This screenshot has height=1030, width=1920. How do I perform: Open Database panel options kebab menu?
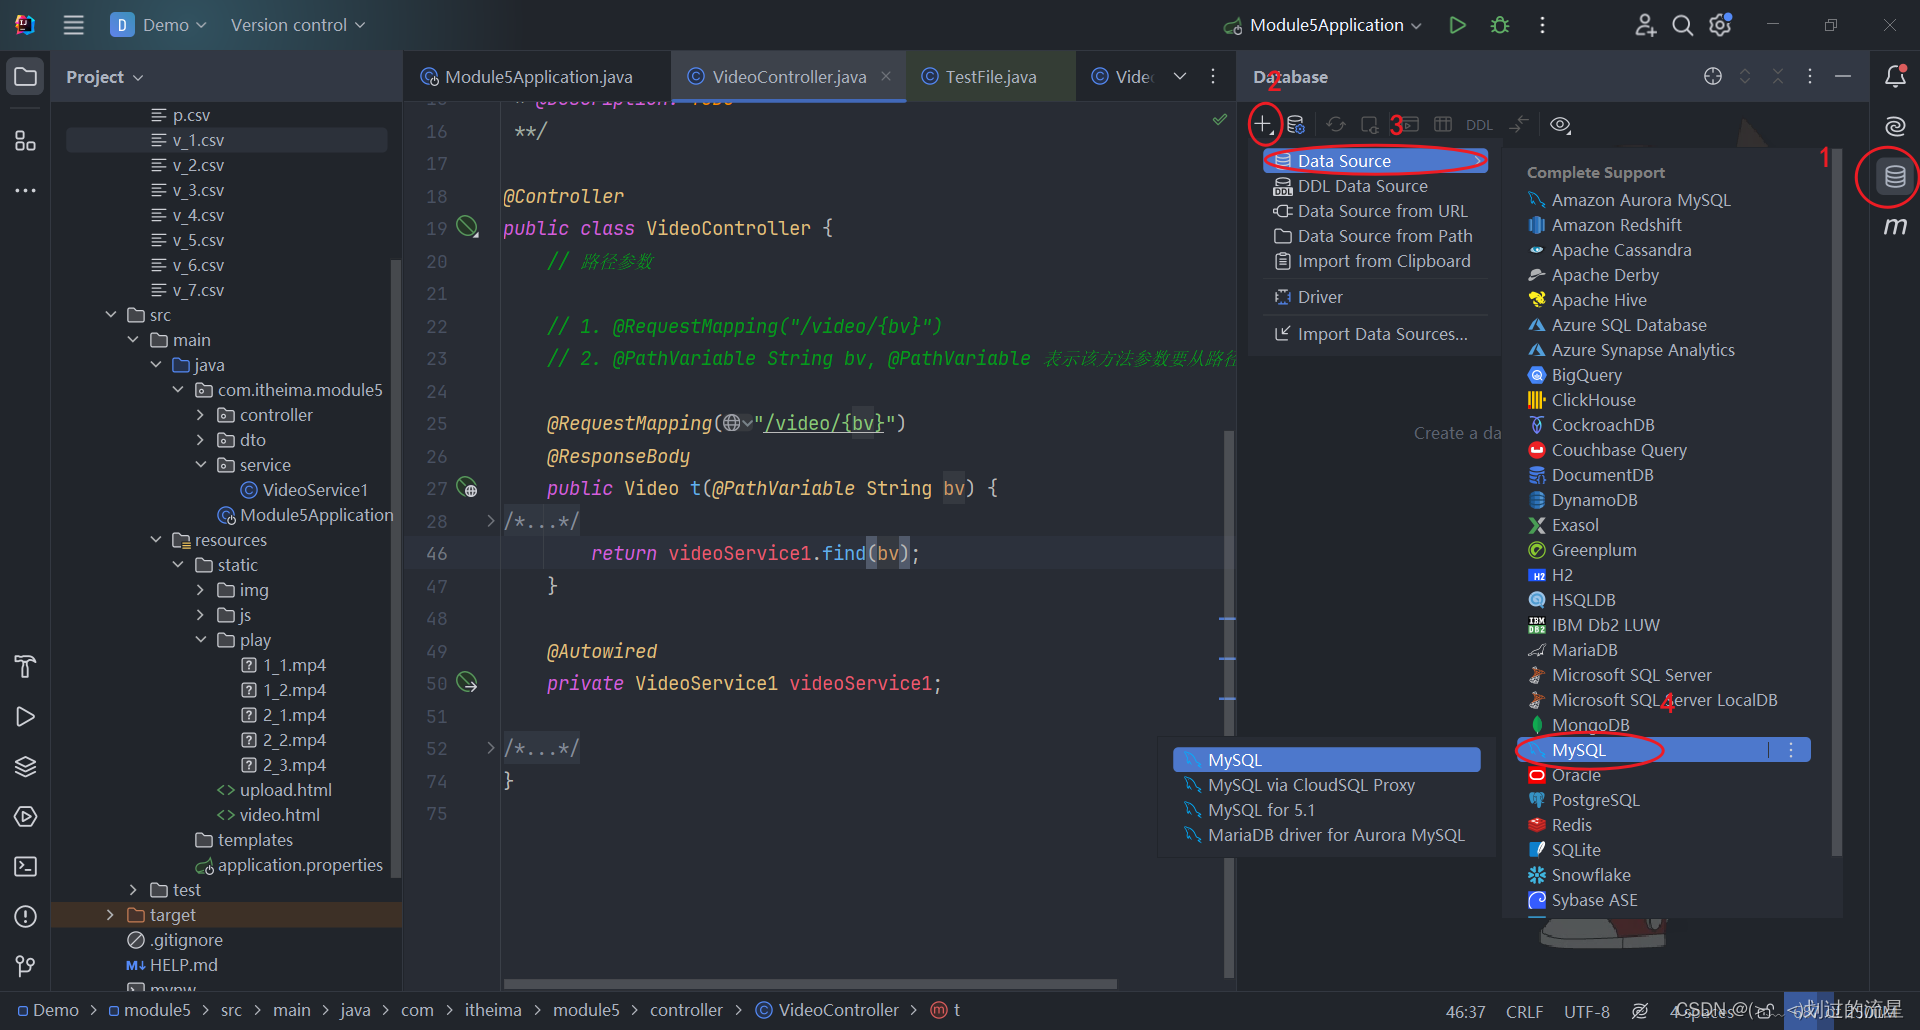(x=1810, y=76)
